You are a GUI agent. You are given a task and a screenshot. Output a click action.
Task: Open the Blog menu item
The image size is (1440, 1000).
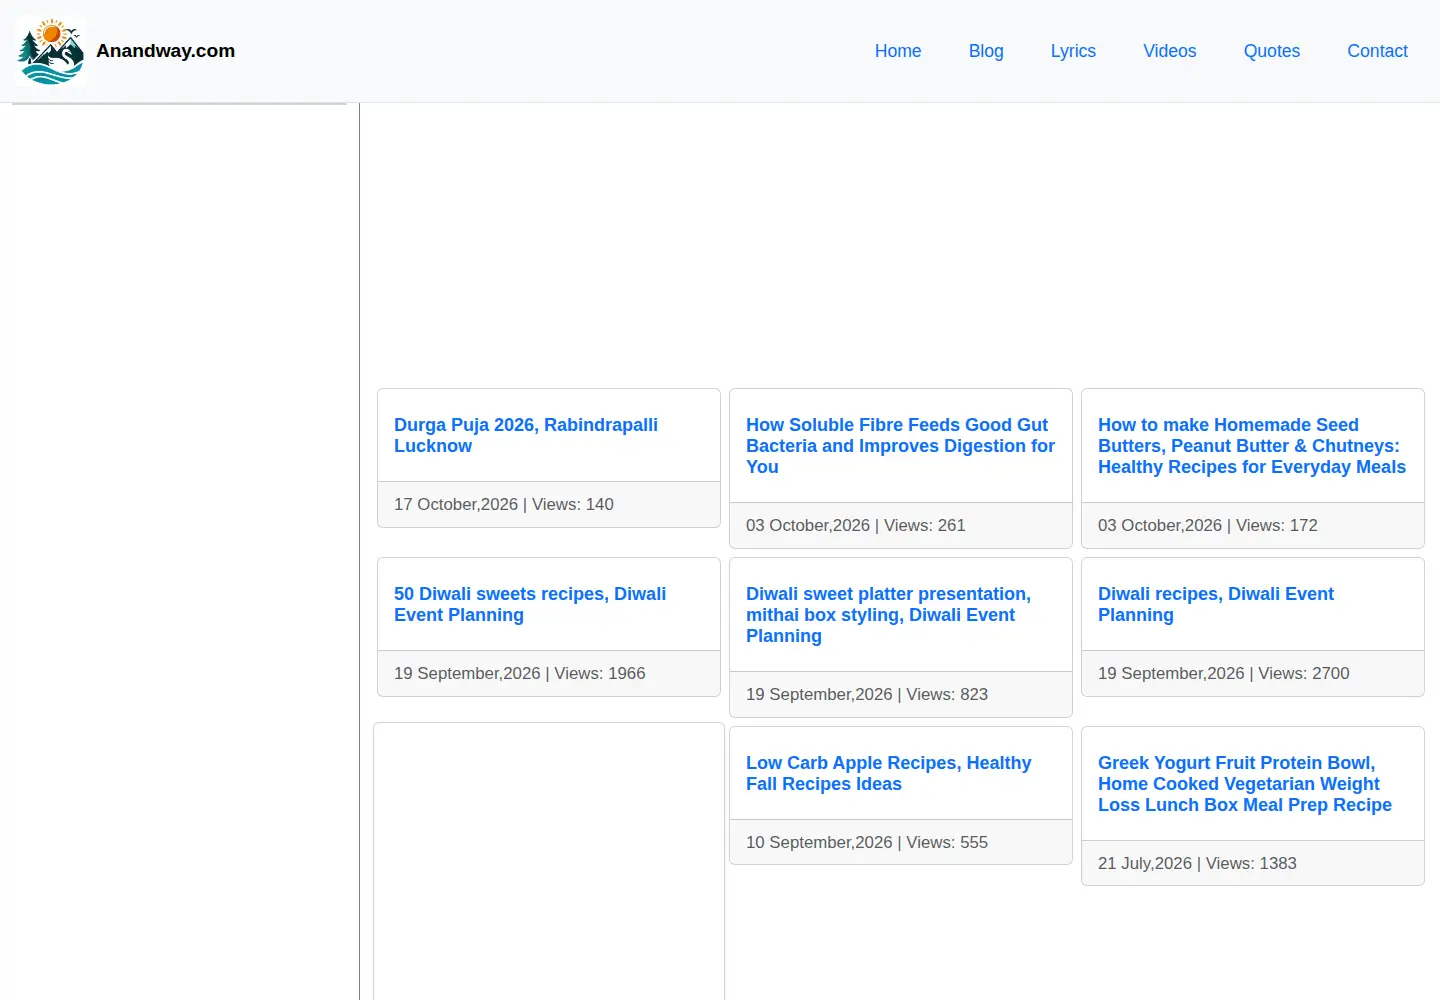pos(986,51)
